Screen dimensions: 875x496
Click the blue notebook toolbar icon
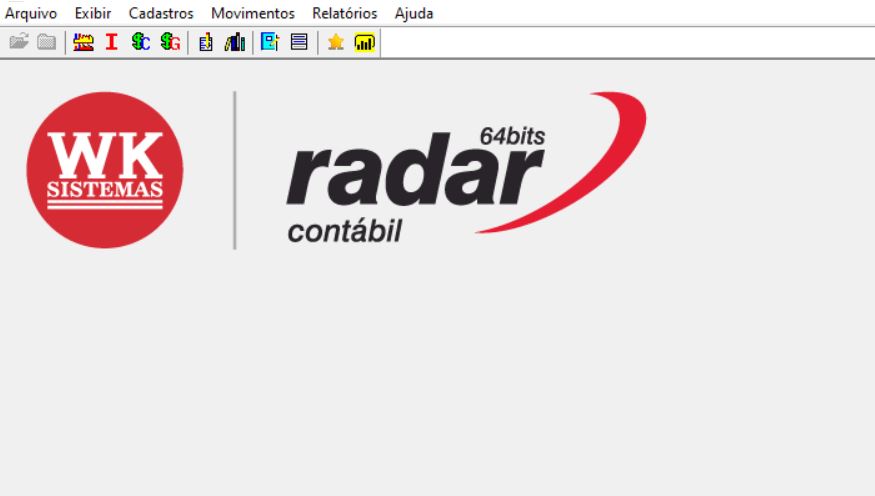(270, 42)
